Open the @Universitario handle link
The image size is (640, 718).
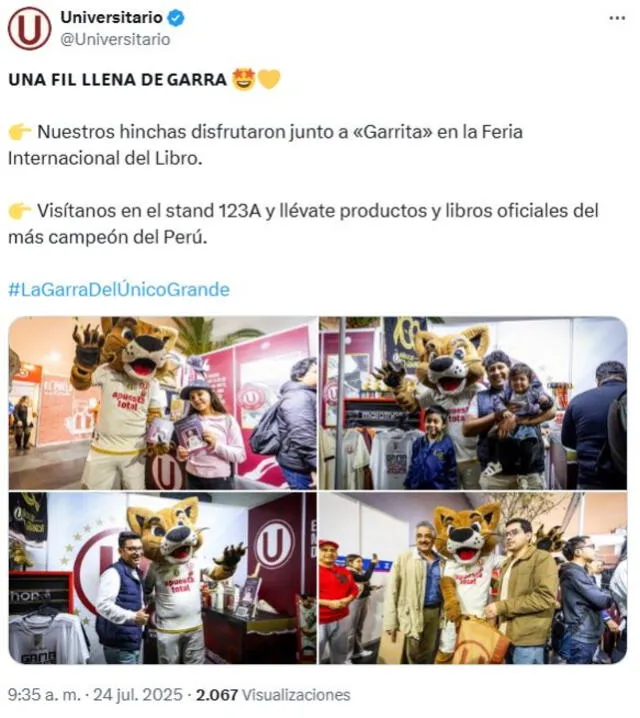pos(115,39)
